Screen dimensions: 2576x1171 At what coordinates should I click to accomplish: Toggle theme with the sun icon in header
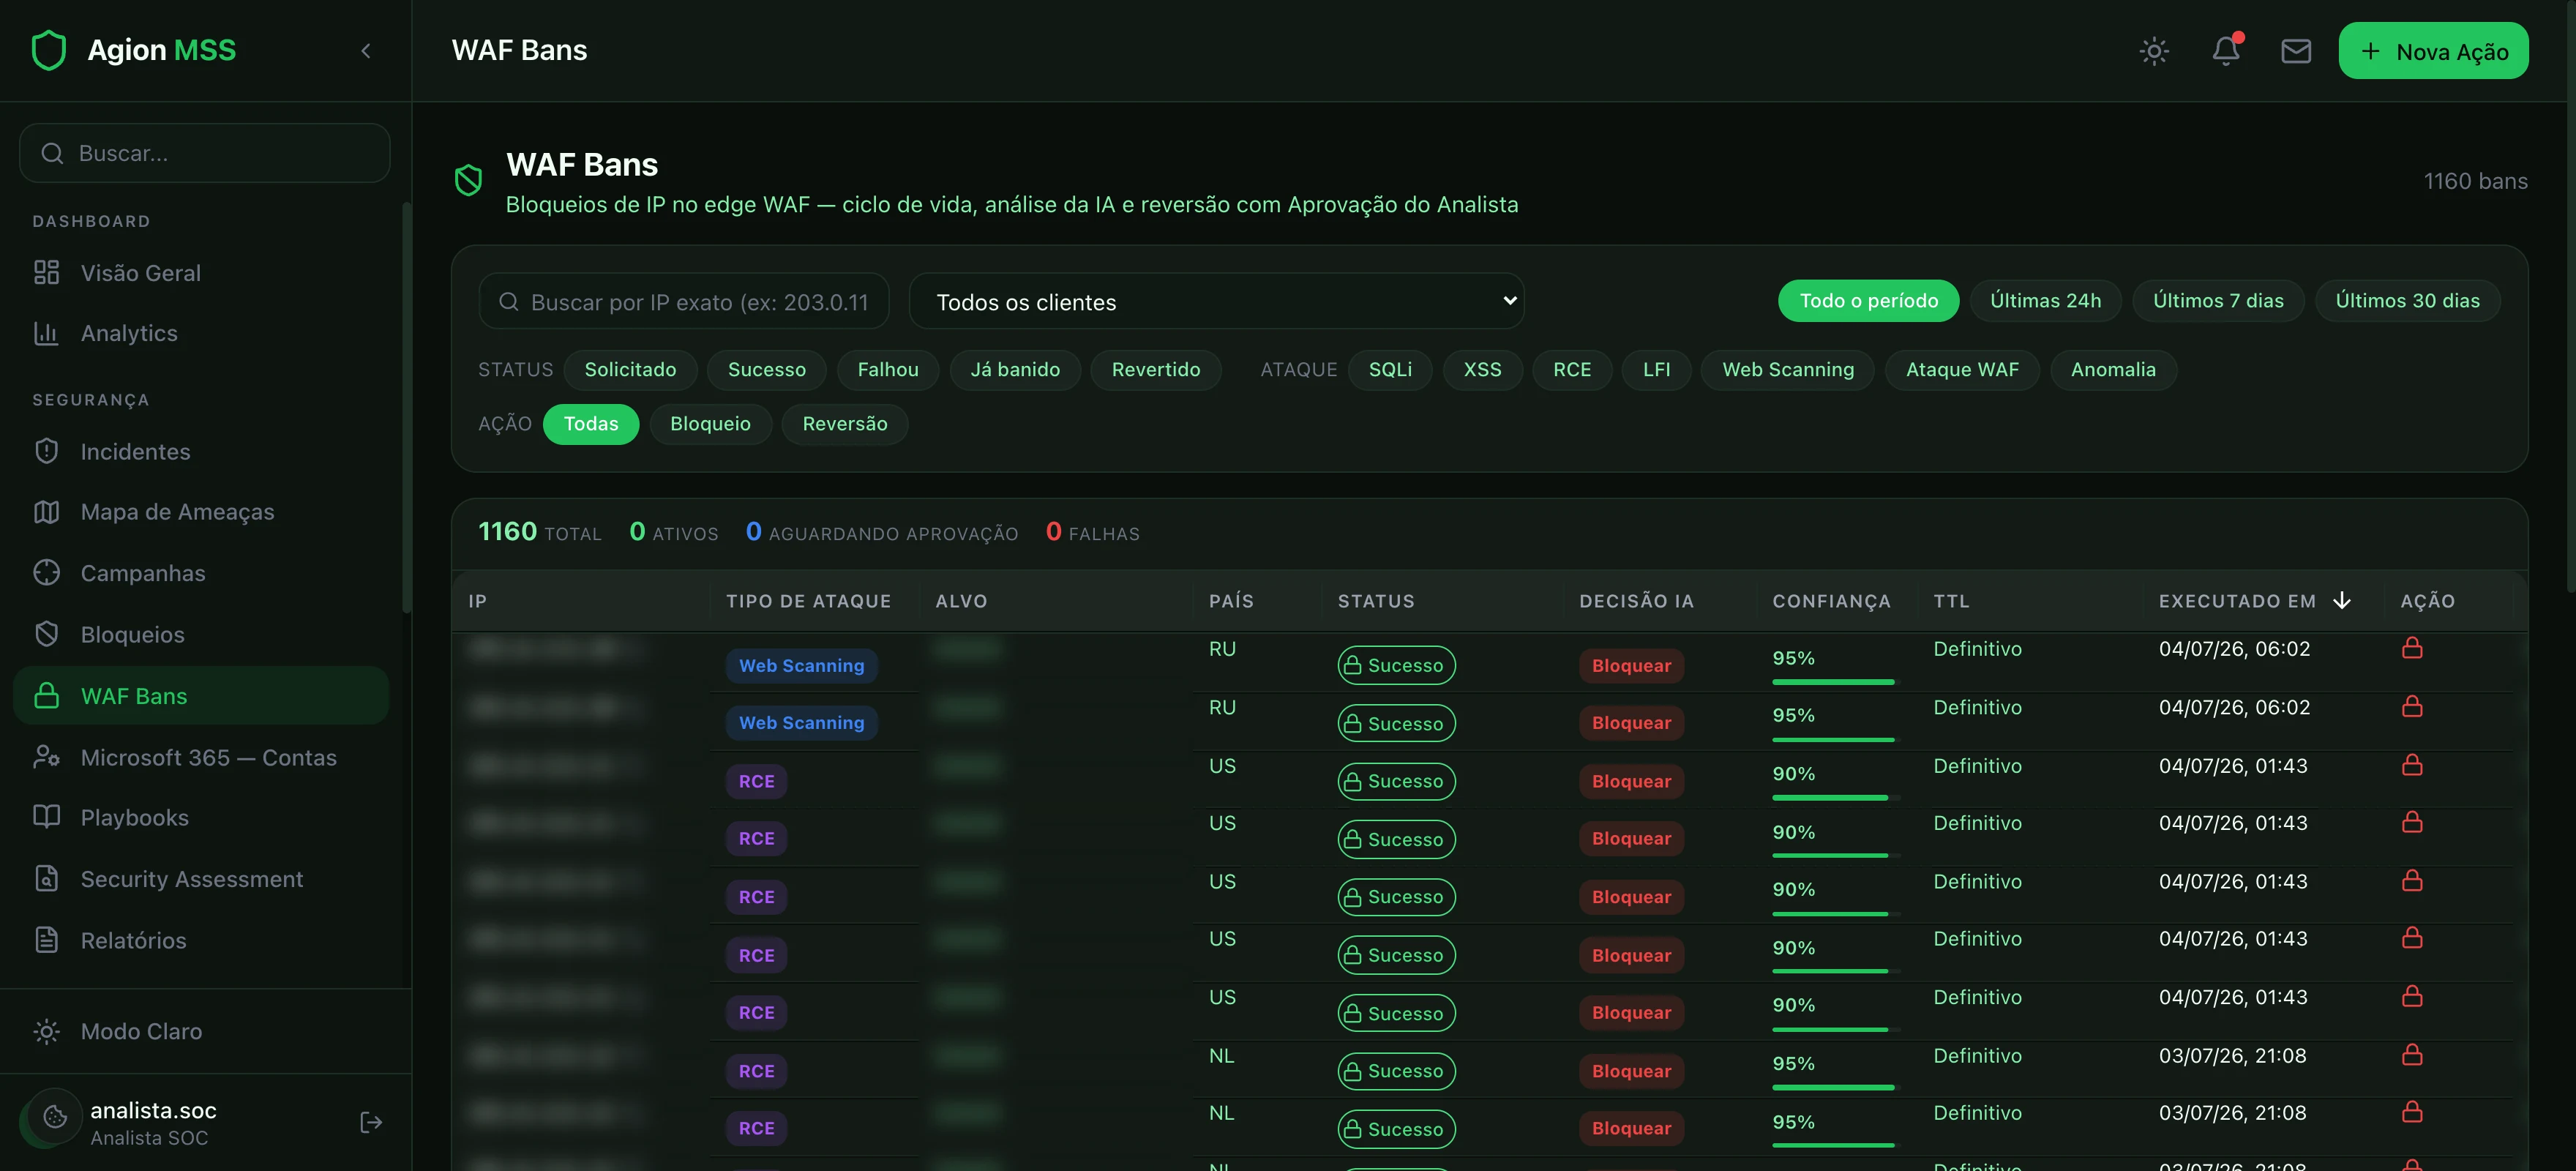2154,51
